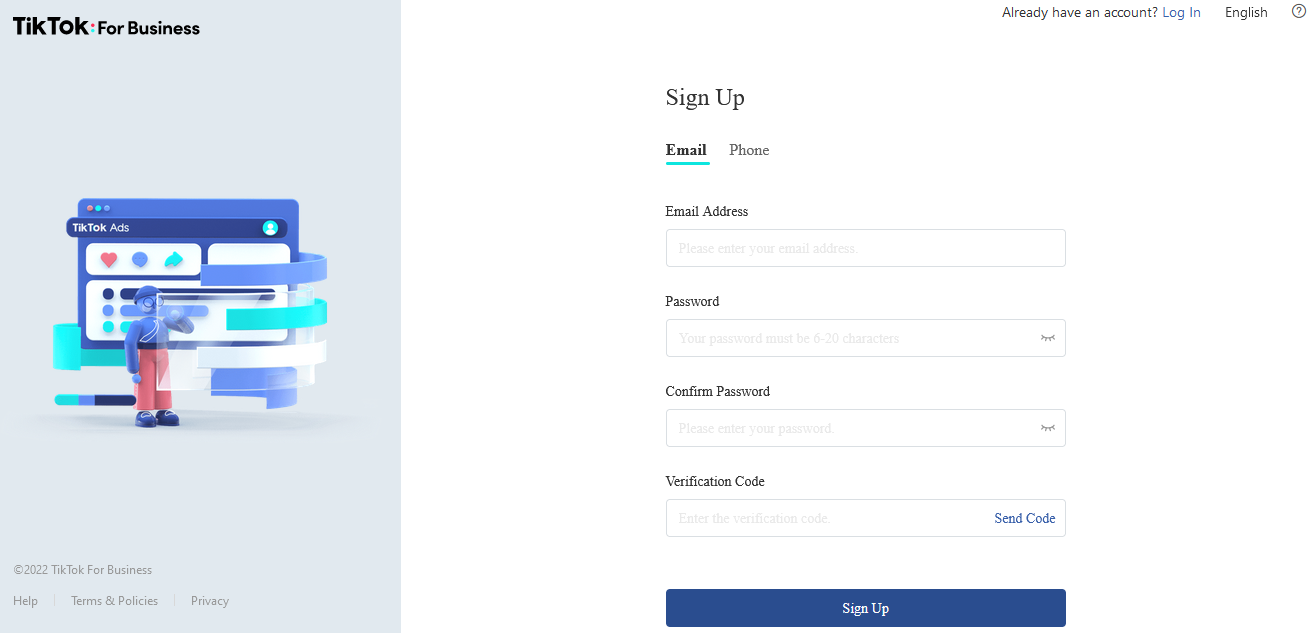Open the Help footer link
1310x633 pixels.
point(26,601)
